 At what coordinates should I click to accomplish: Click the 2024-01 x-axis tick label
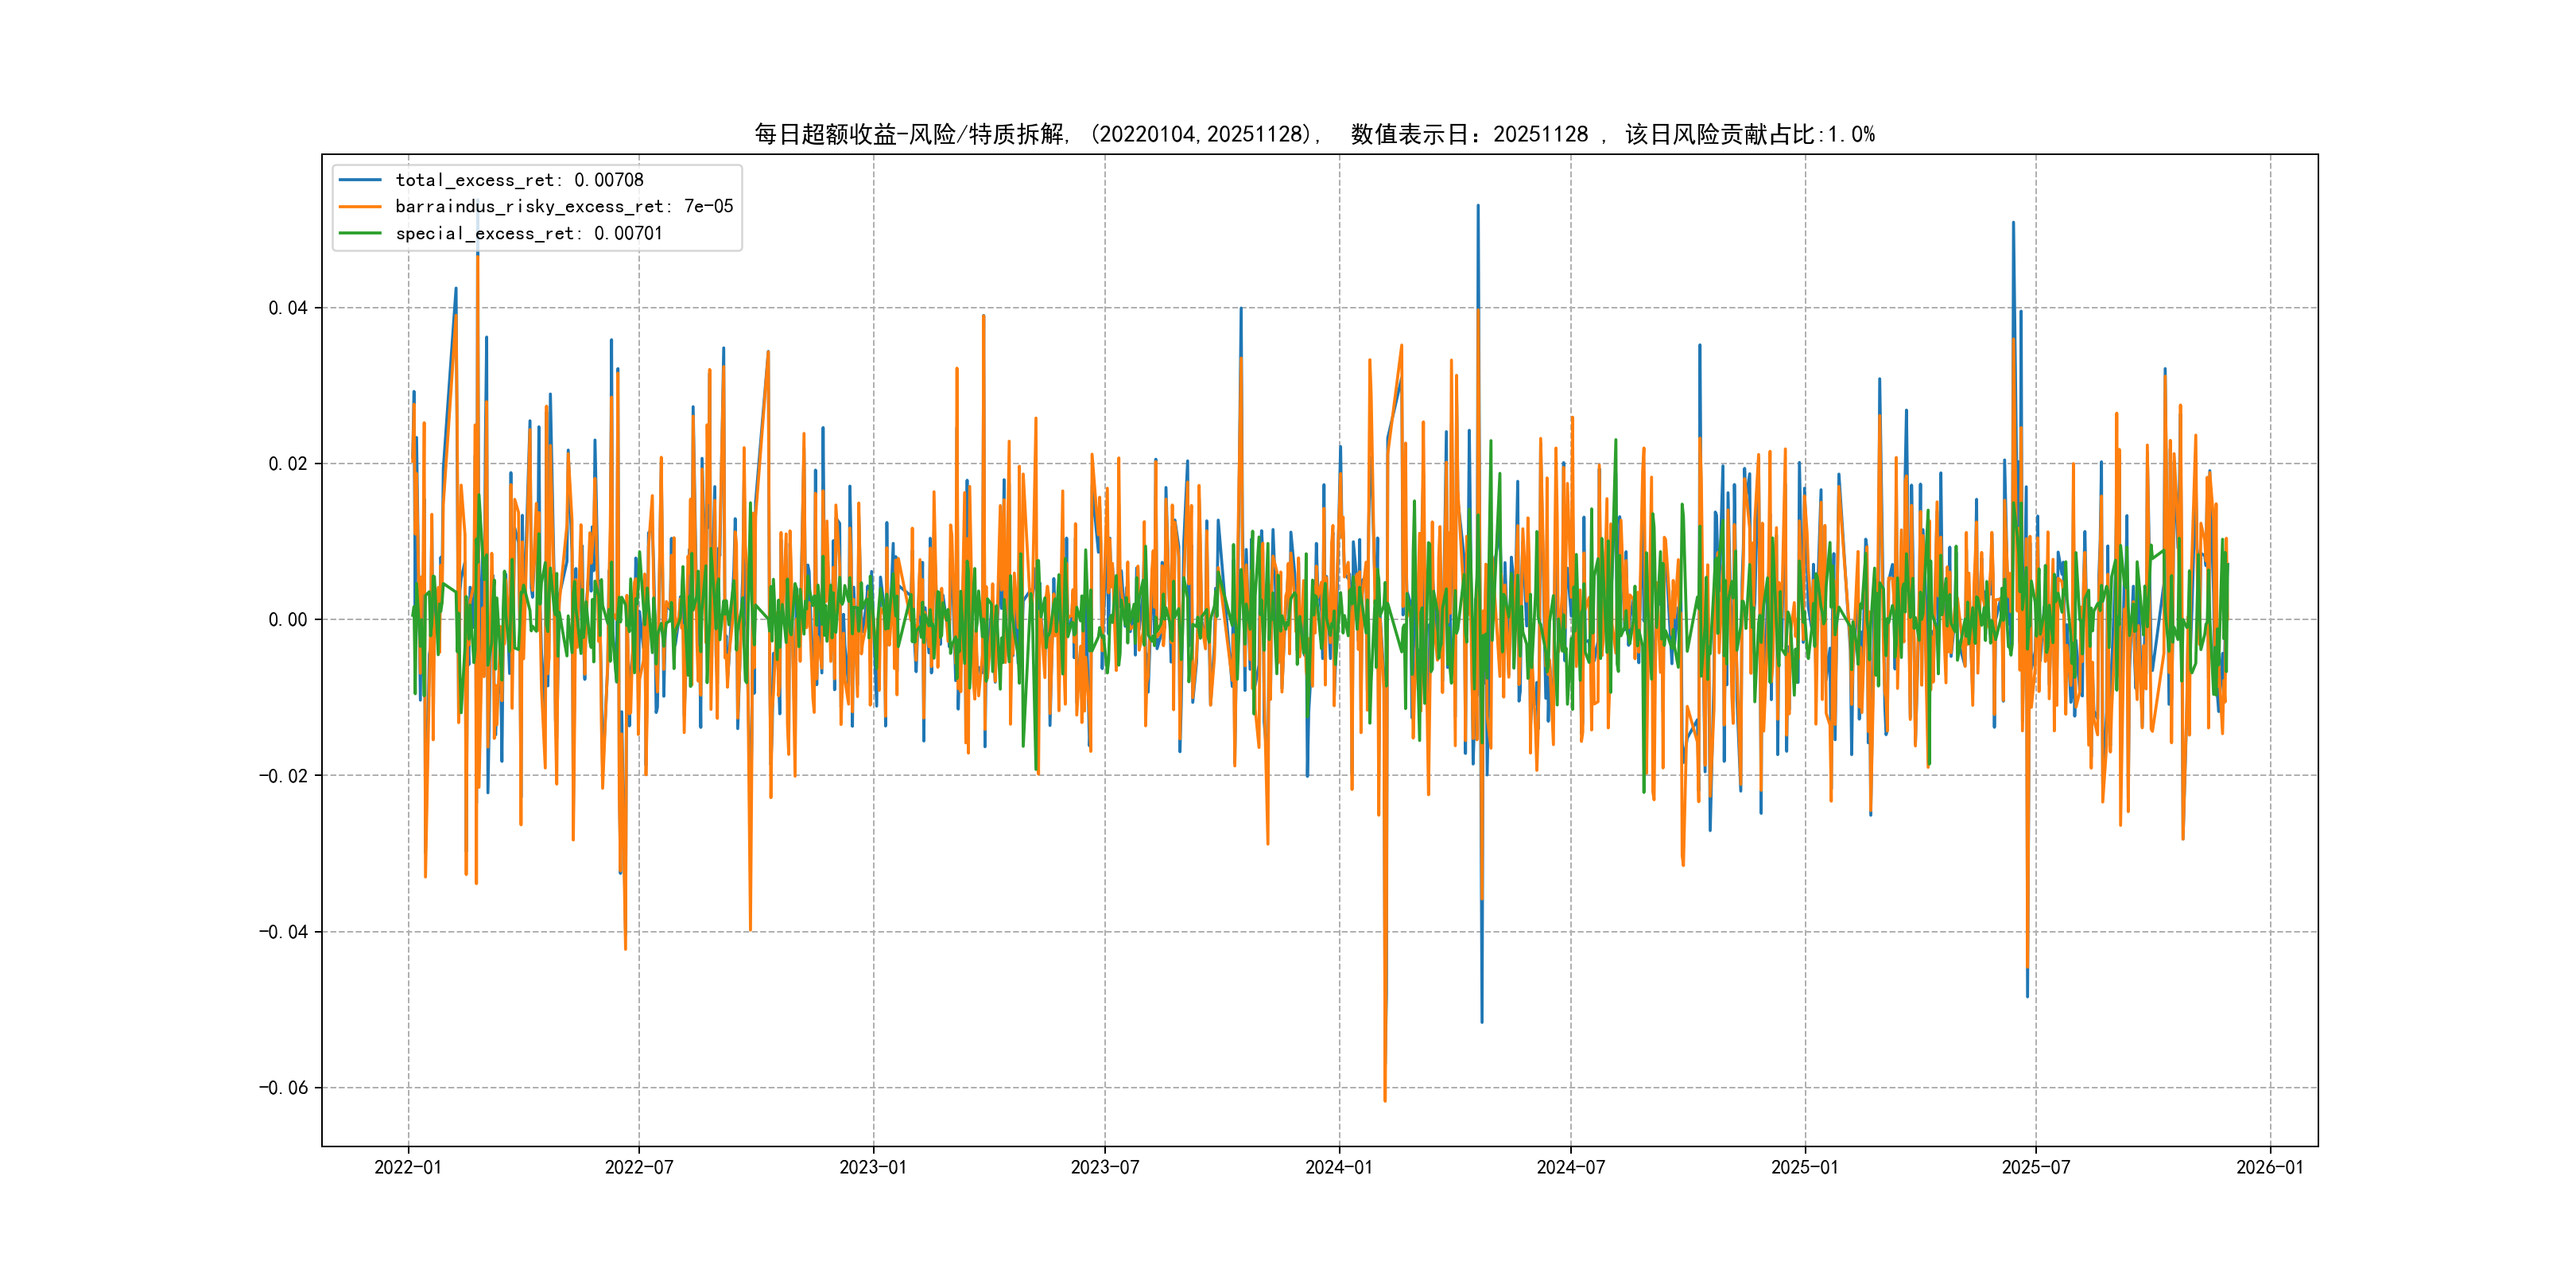(1339, 1167)
